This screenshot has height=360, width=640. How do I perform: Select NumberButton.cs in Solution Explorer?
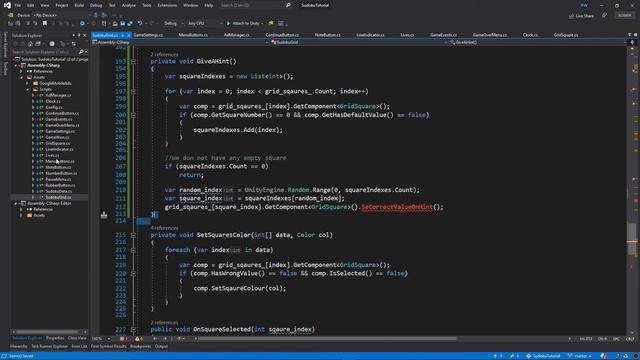(61, 173)
